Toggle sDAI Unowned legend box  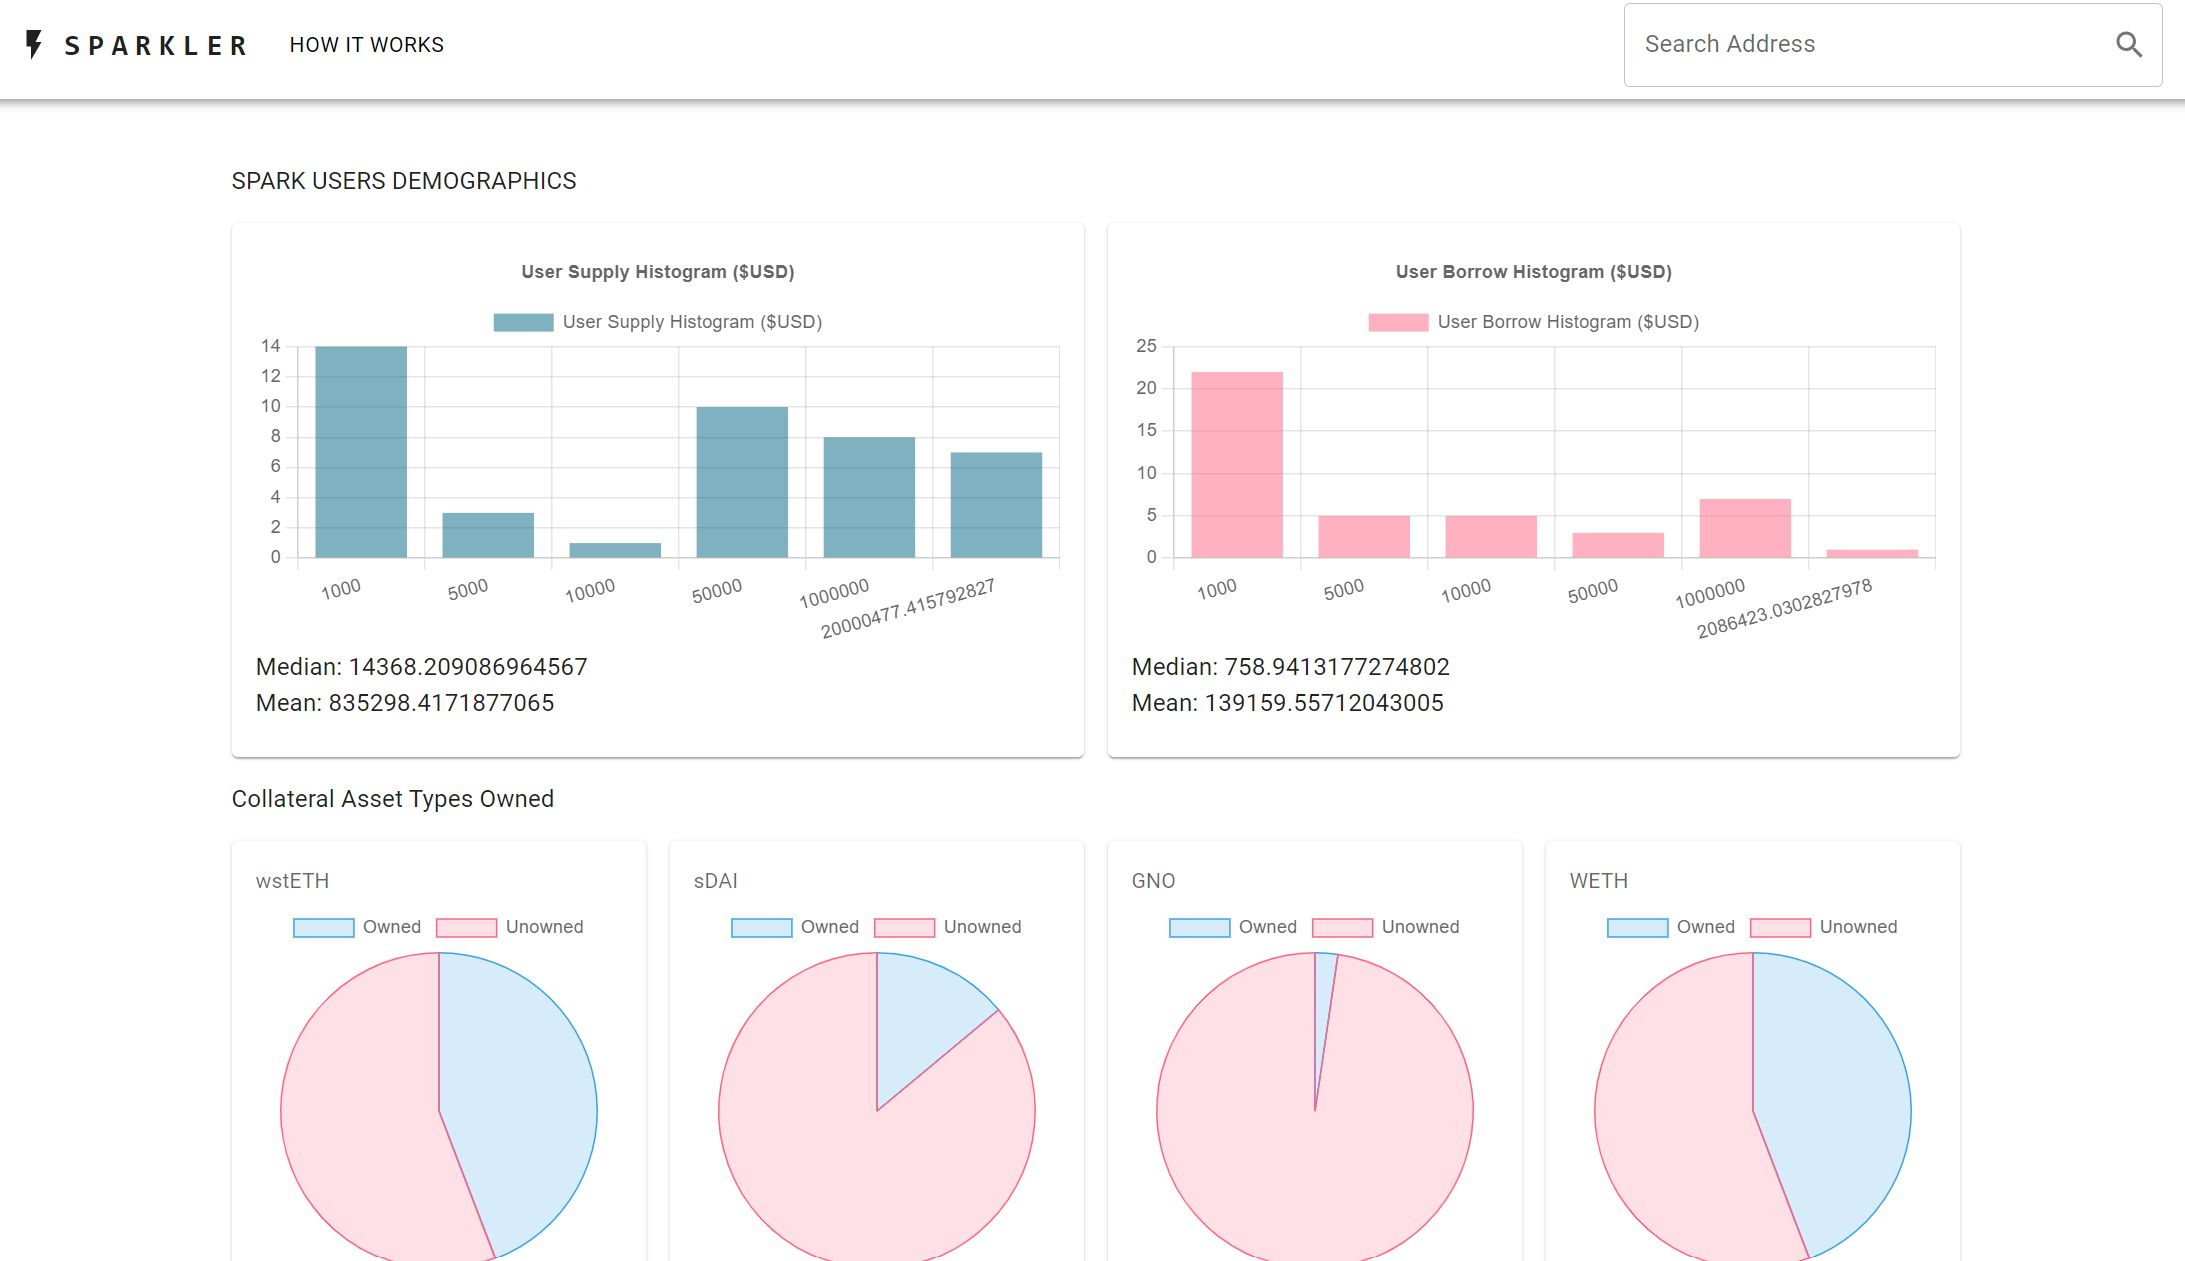904,927
